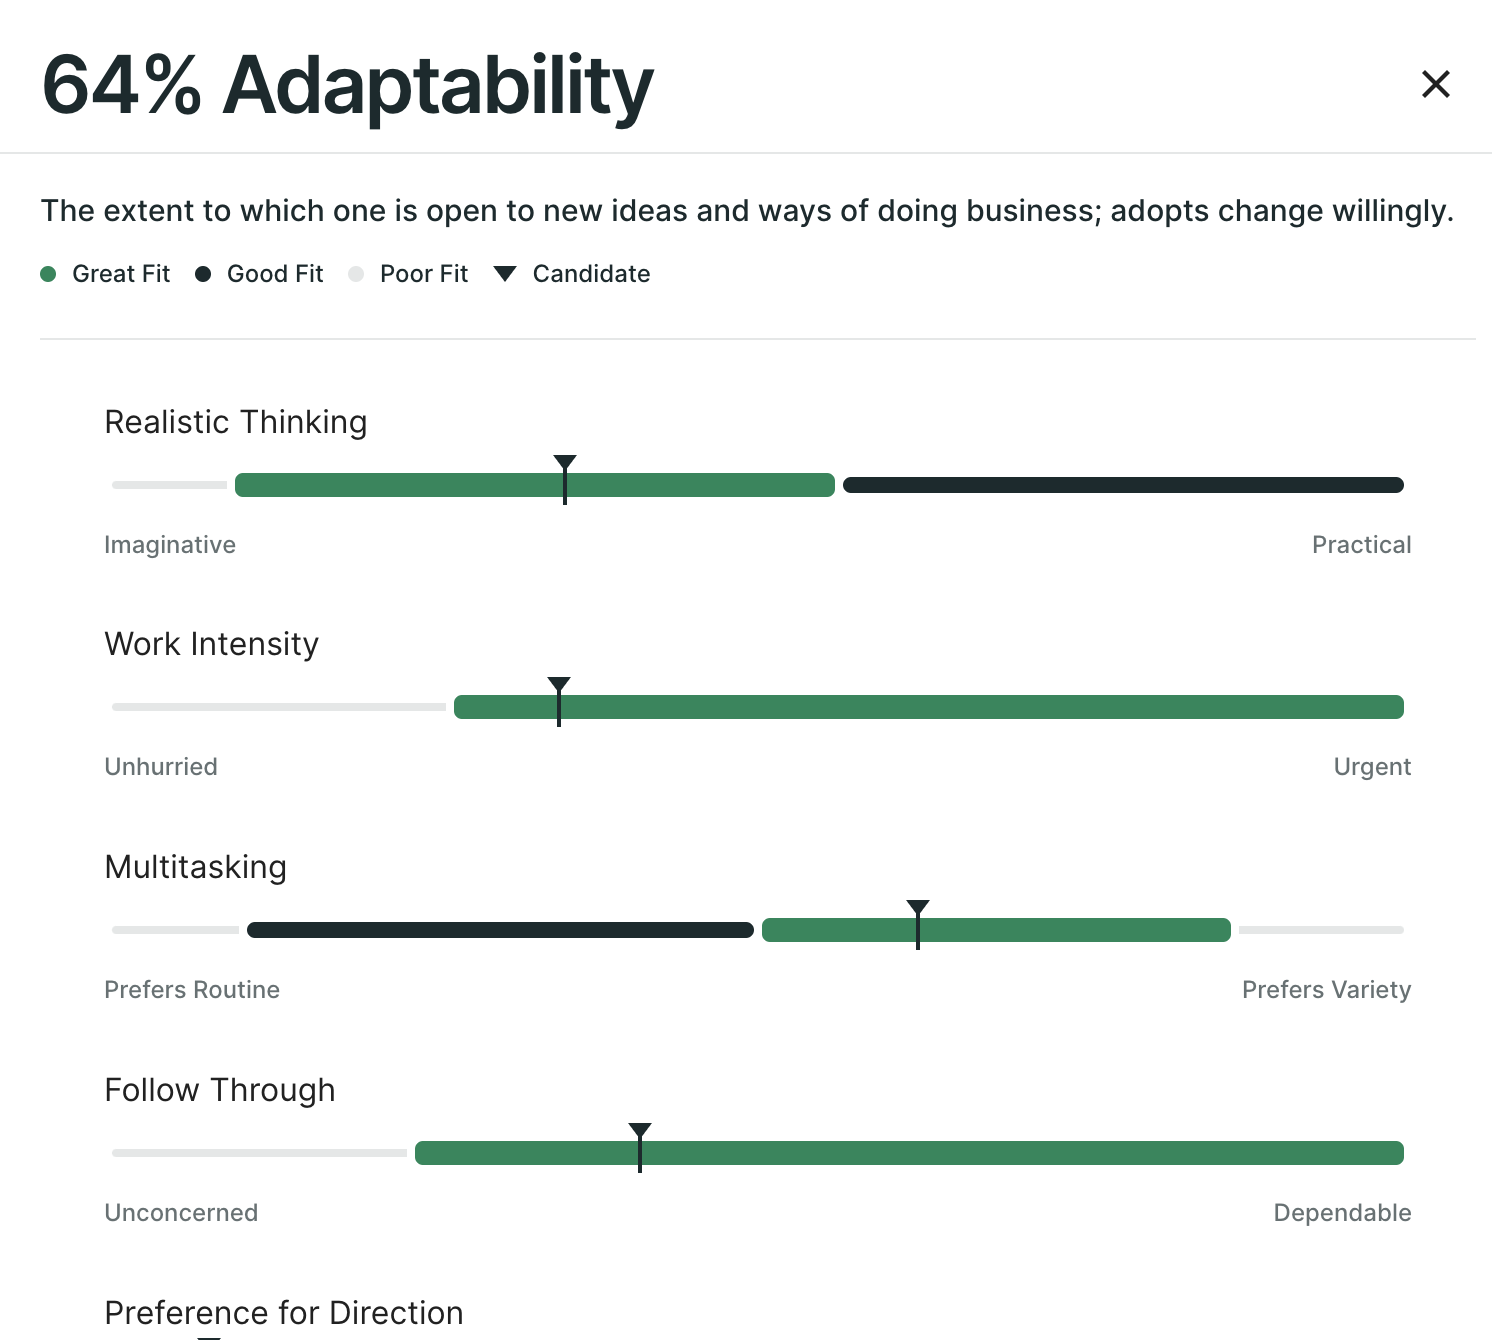
Task: Click the Candidate triangle legend icon
Action: (505, 274)
